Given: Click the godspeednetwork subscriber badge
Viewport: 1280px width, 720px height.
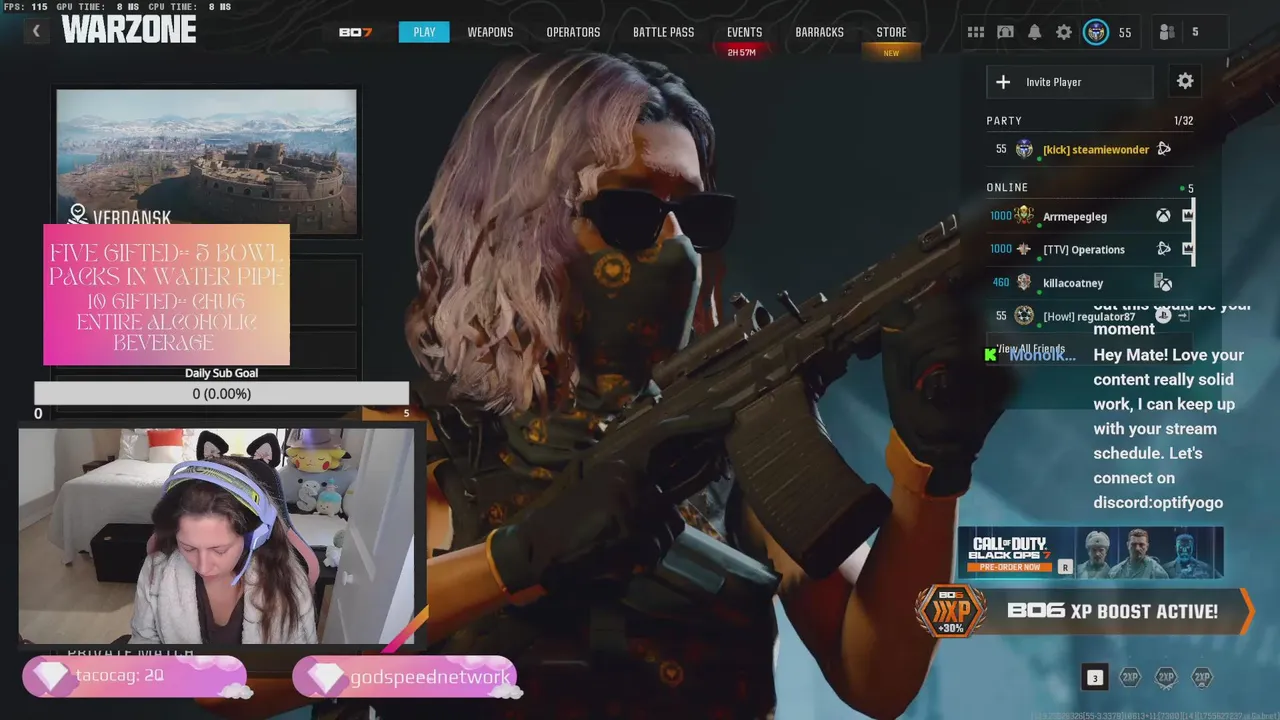Looking at the screenshot, I should pyautogui.click(x=404, y=677).
